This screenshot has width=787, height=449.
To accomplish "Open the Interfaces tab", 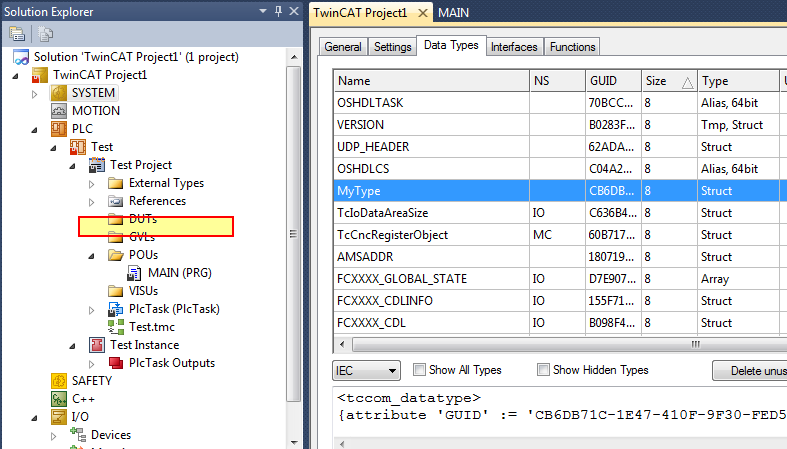I will [x=514, y=47].
